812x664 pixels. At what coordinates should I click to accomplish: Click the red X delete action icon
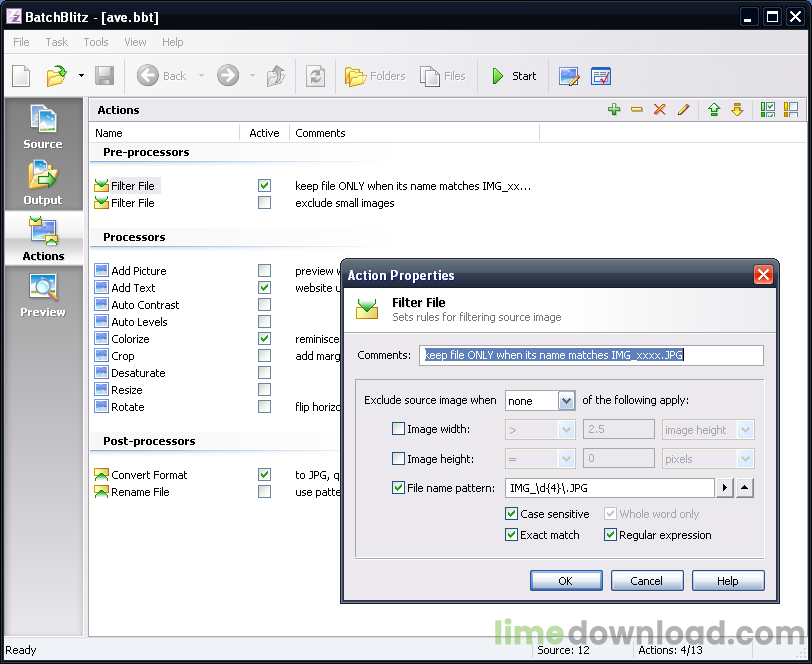(660, 110)
